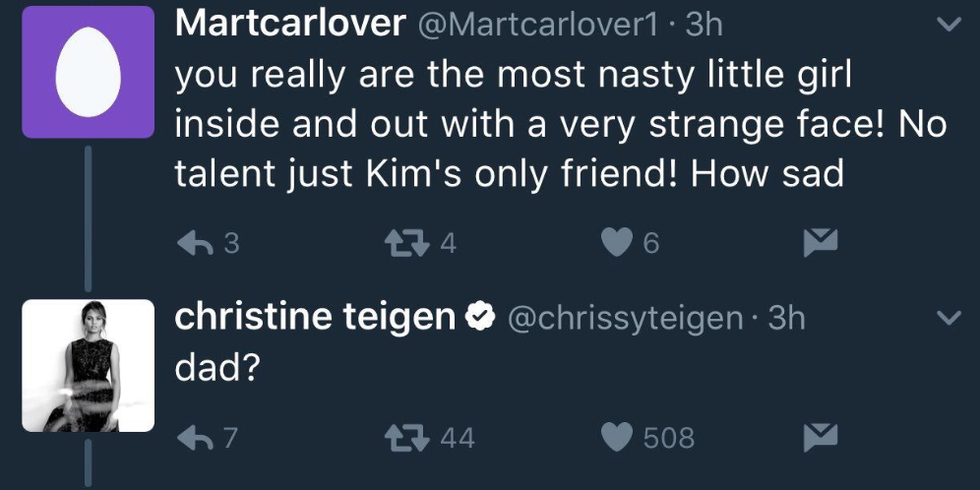The width and height of the screenshot is (980, 490).
Task: Click the envelope icon on Martcarlover's tweet
Action: (x=821, y=242)
